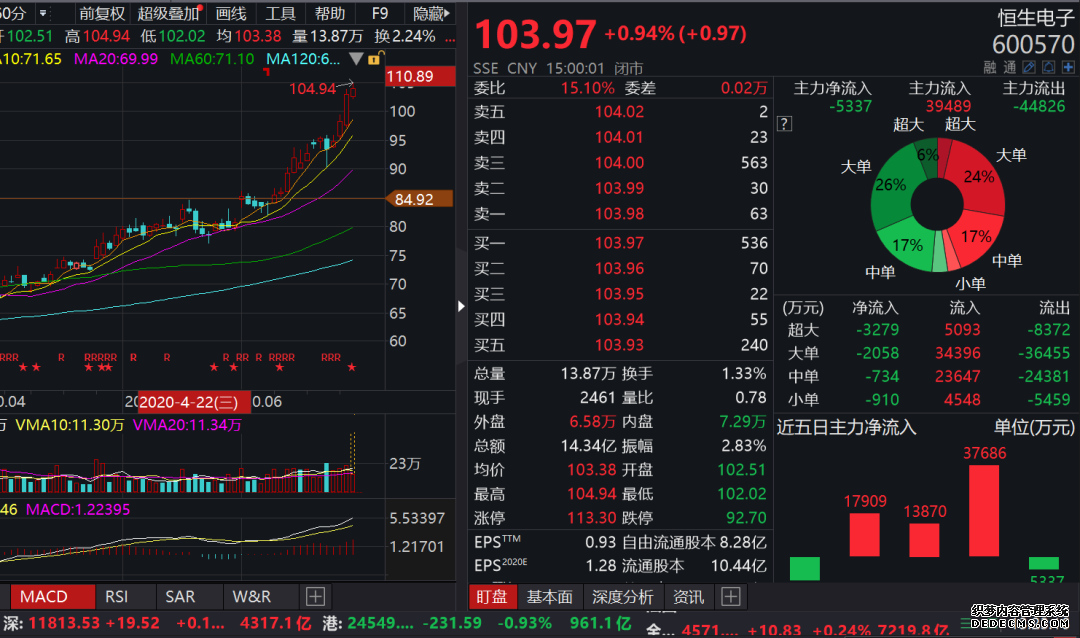
Task: Add a new info panel tab with plus
Action: (731, 597)
